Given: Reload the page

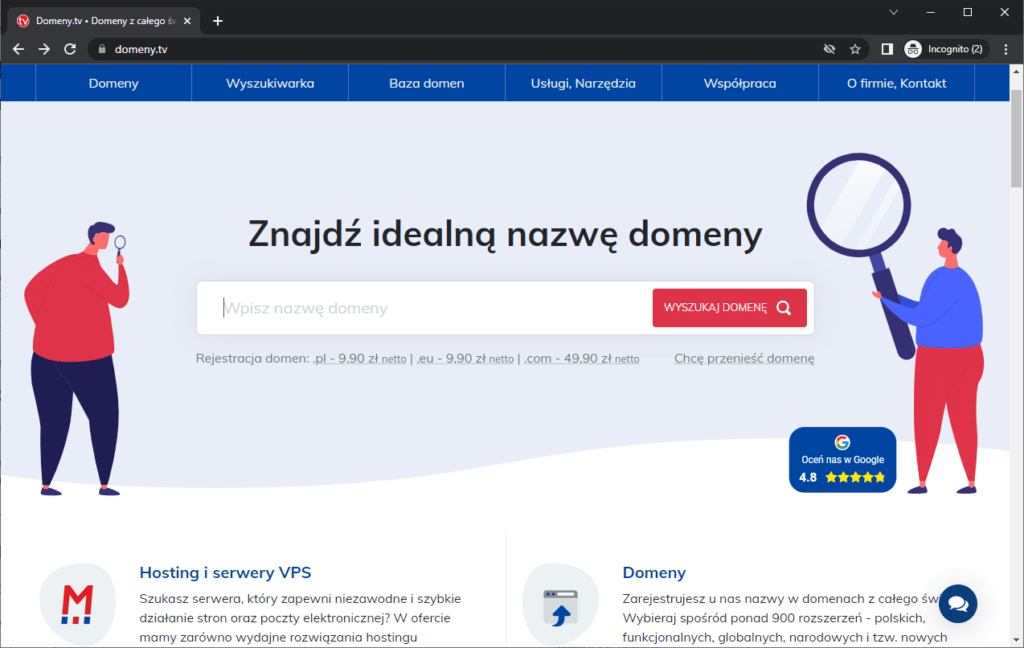Looking at the screenshot, I should point(70,48).
